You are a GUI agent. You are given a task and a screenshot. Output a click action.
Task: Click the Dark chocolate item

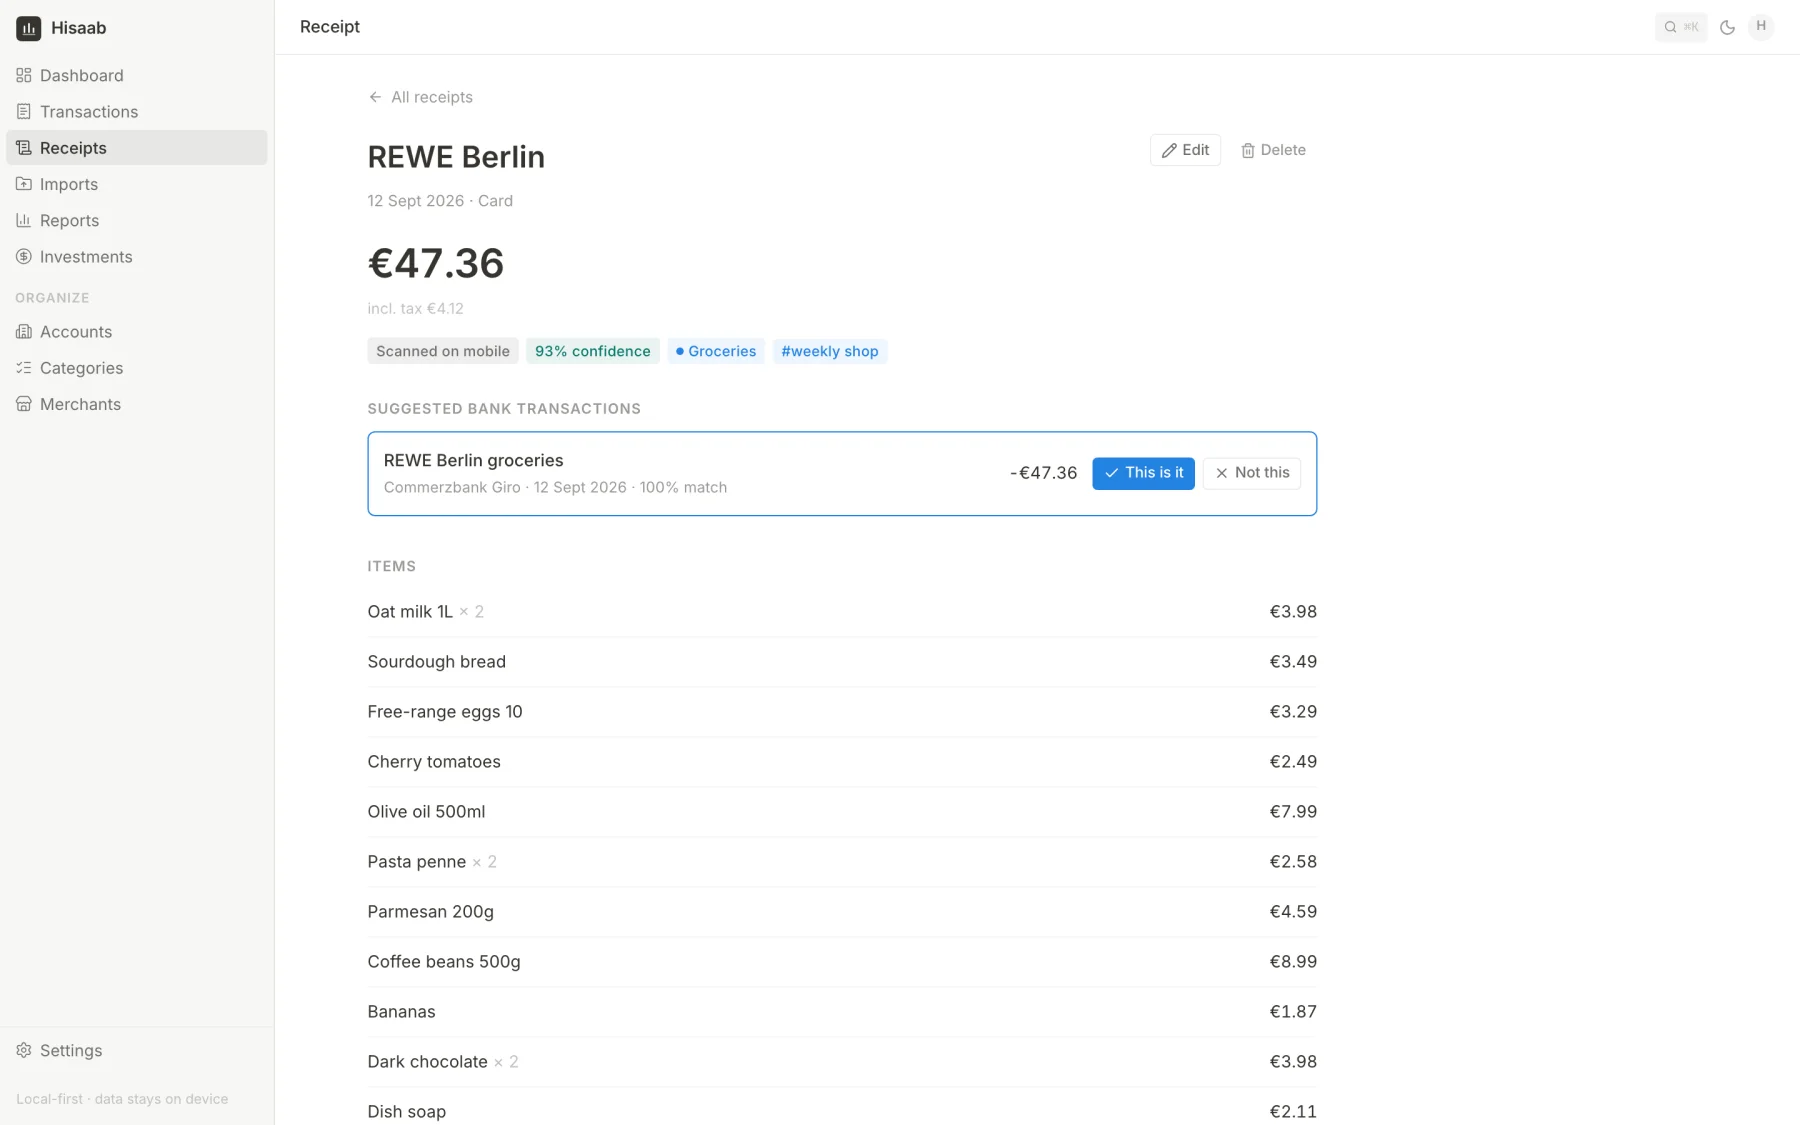842,1062
